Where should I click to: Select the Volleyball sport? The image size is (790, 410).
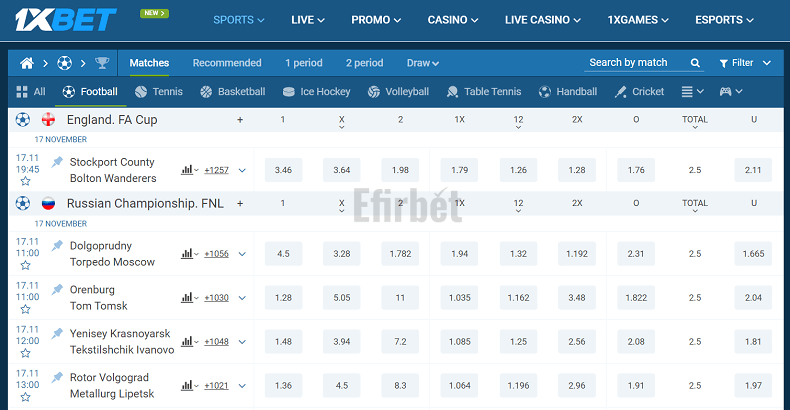click(x=398, y=92)
